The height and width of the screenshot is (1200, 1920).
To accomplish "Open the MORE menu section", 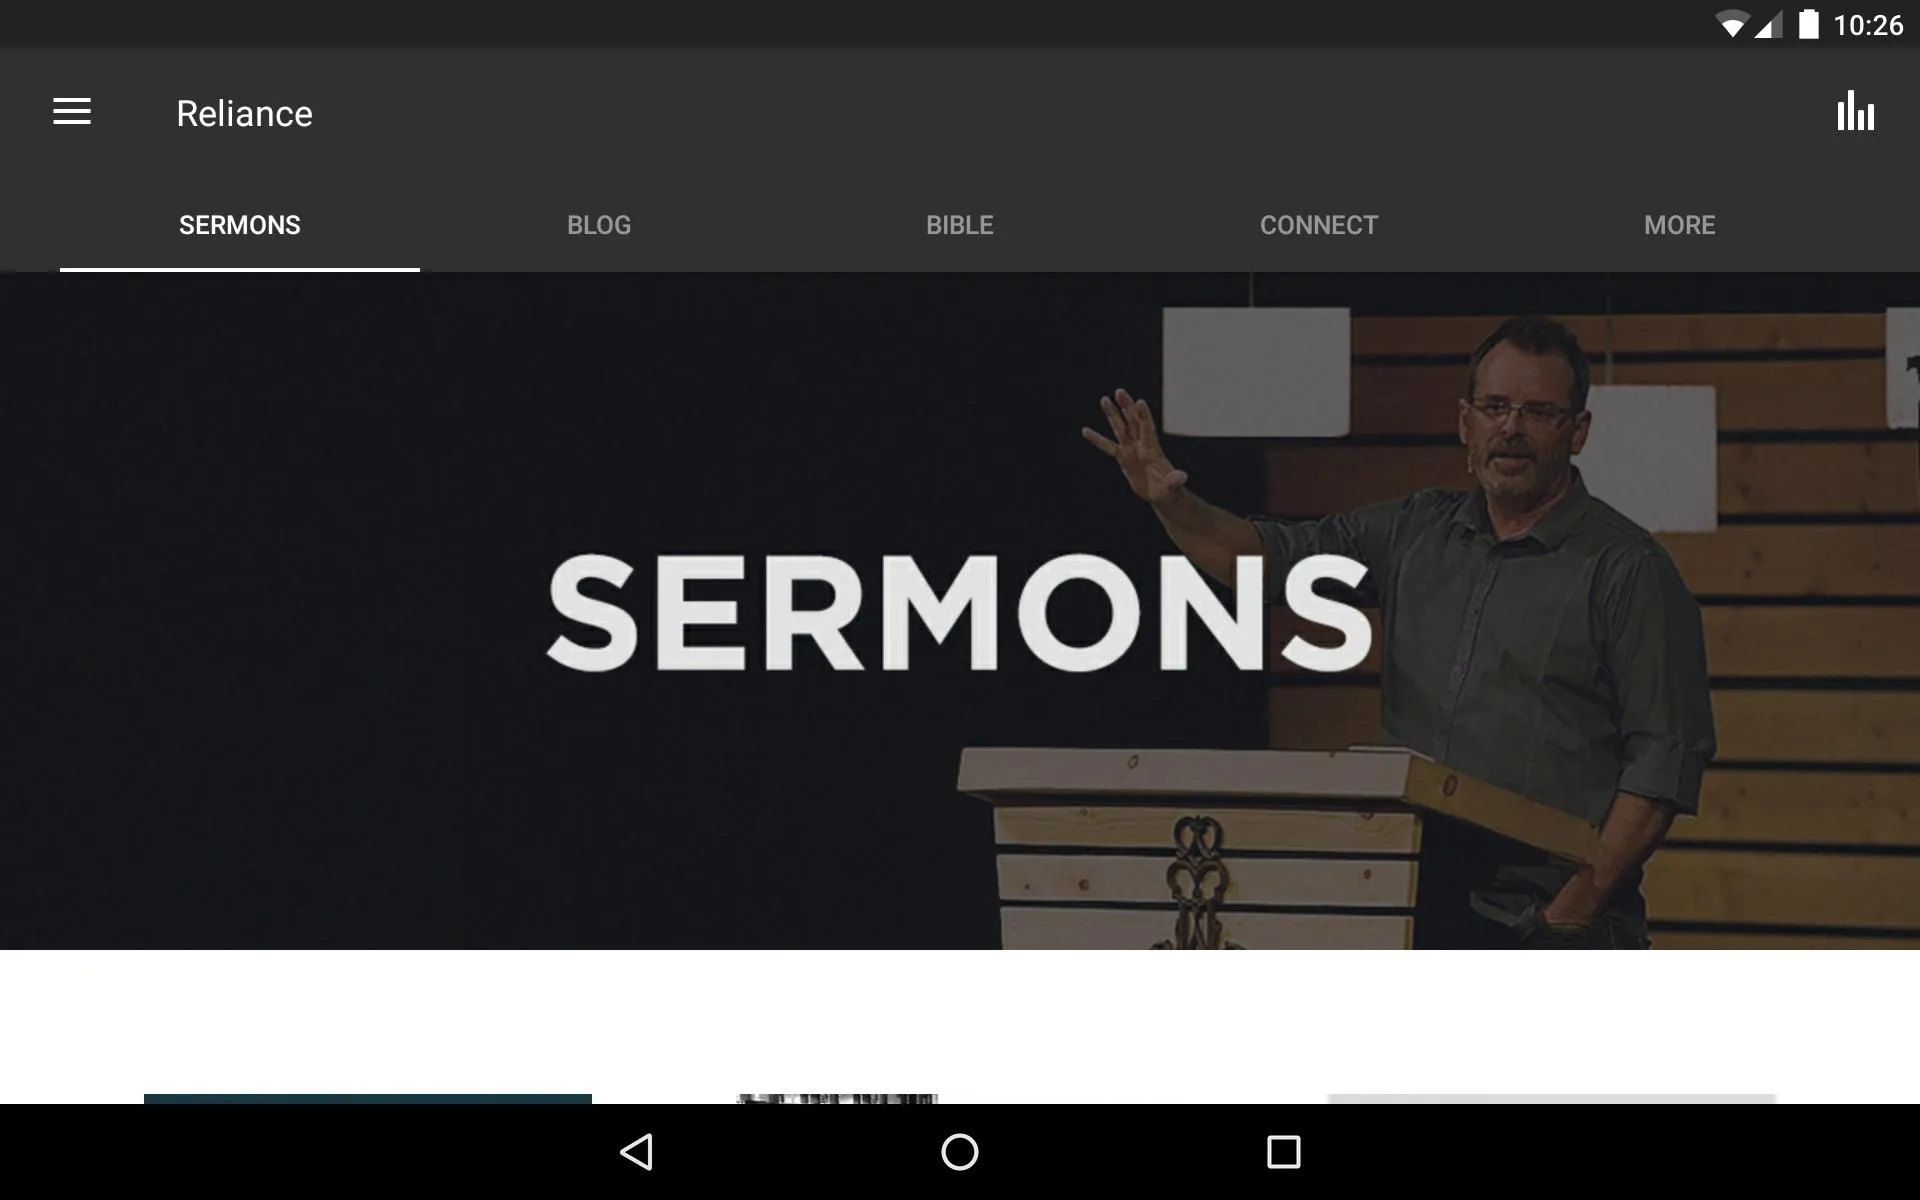I will pyautogui.click(x=1679, y=225).
